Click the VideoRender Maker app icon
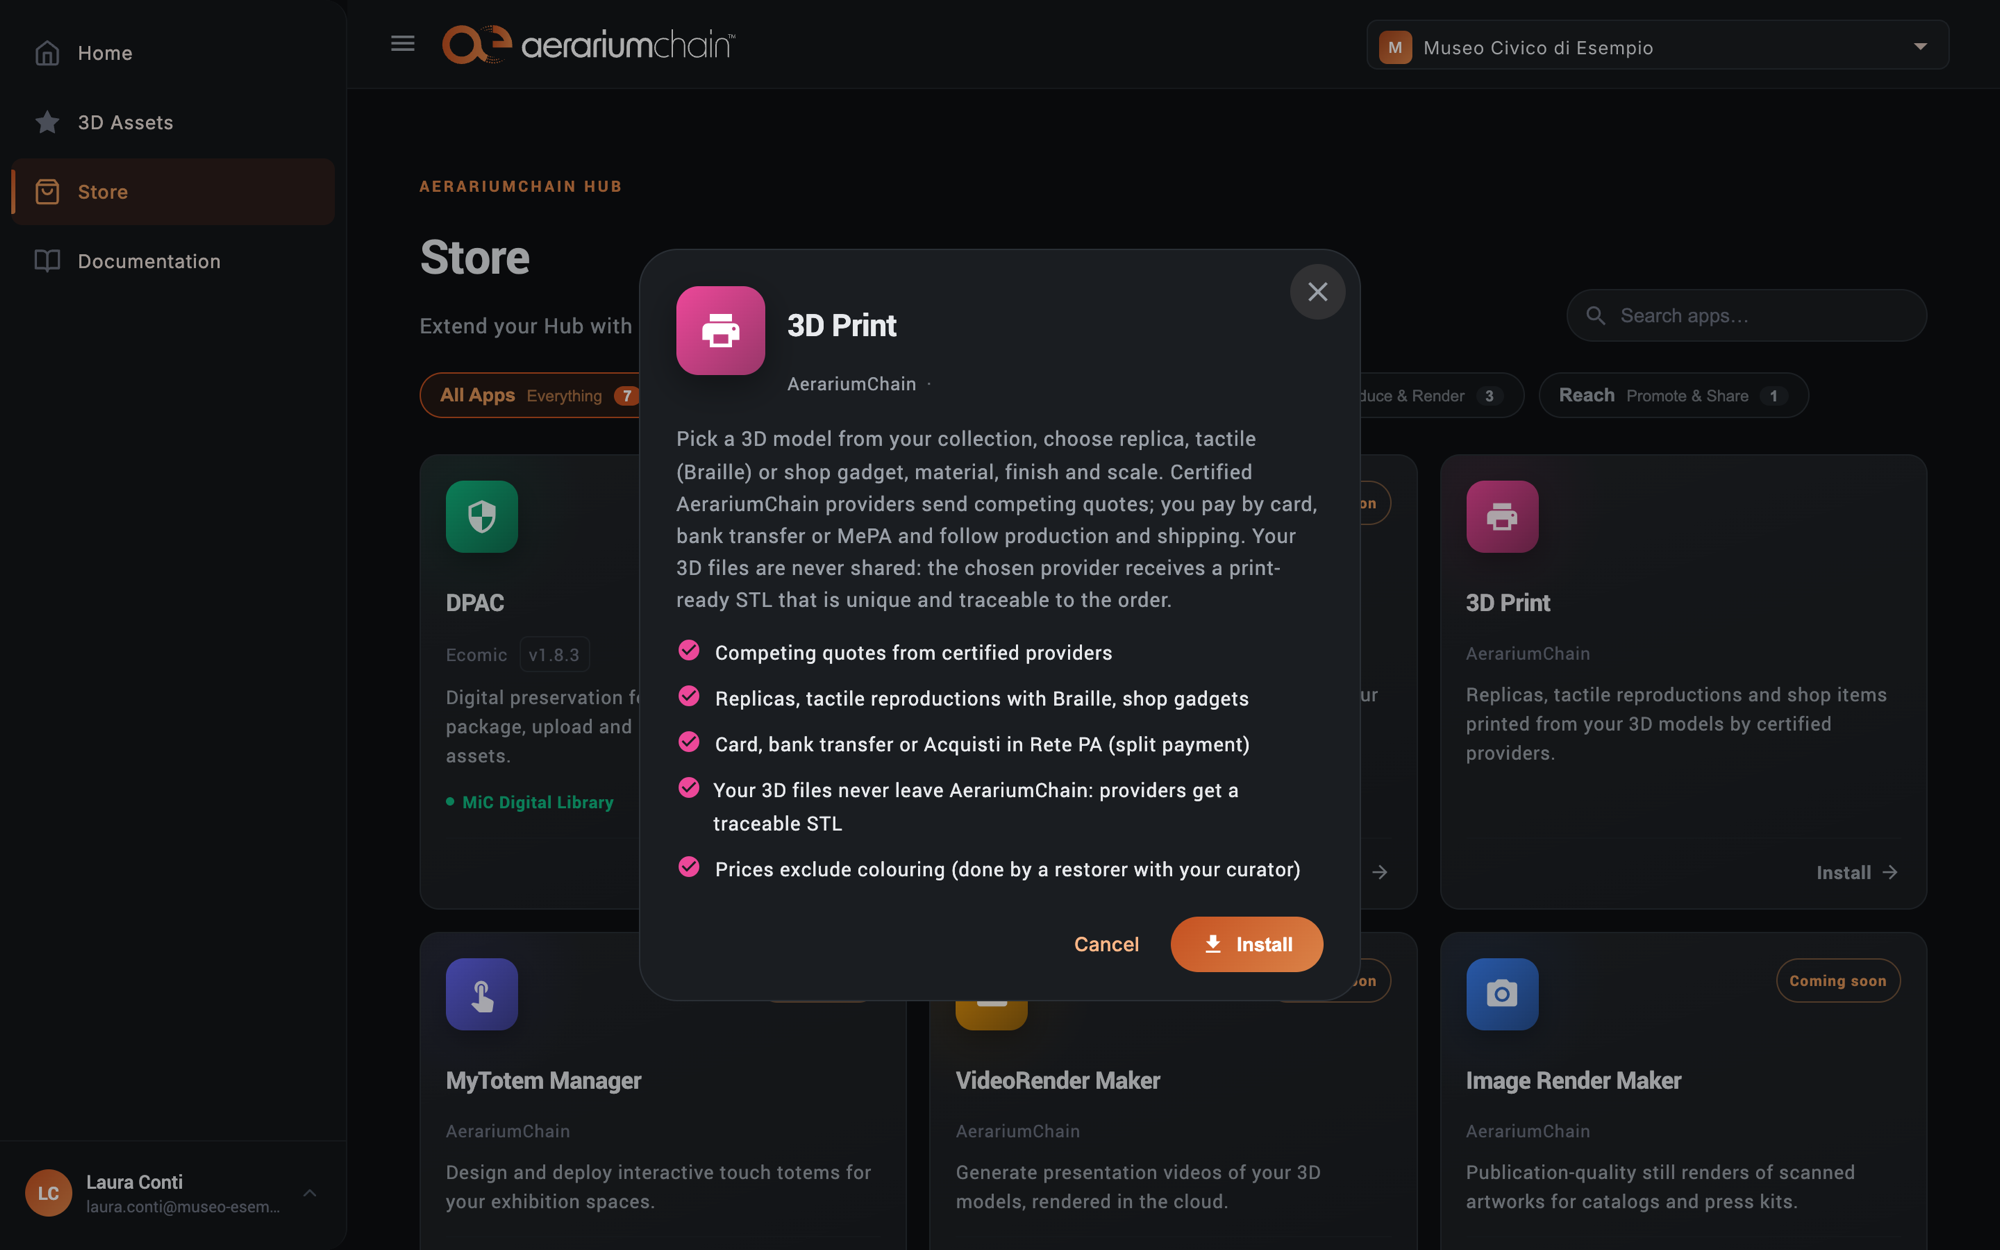 (991, 1014)
